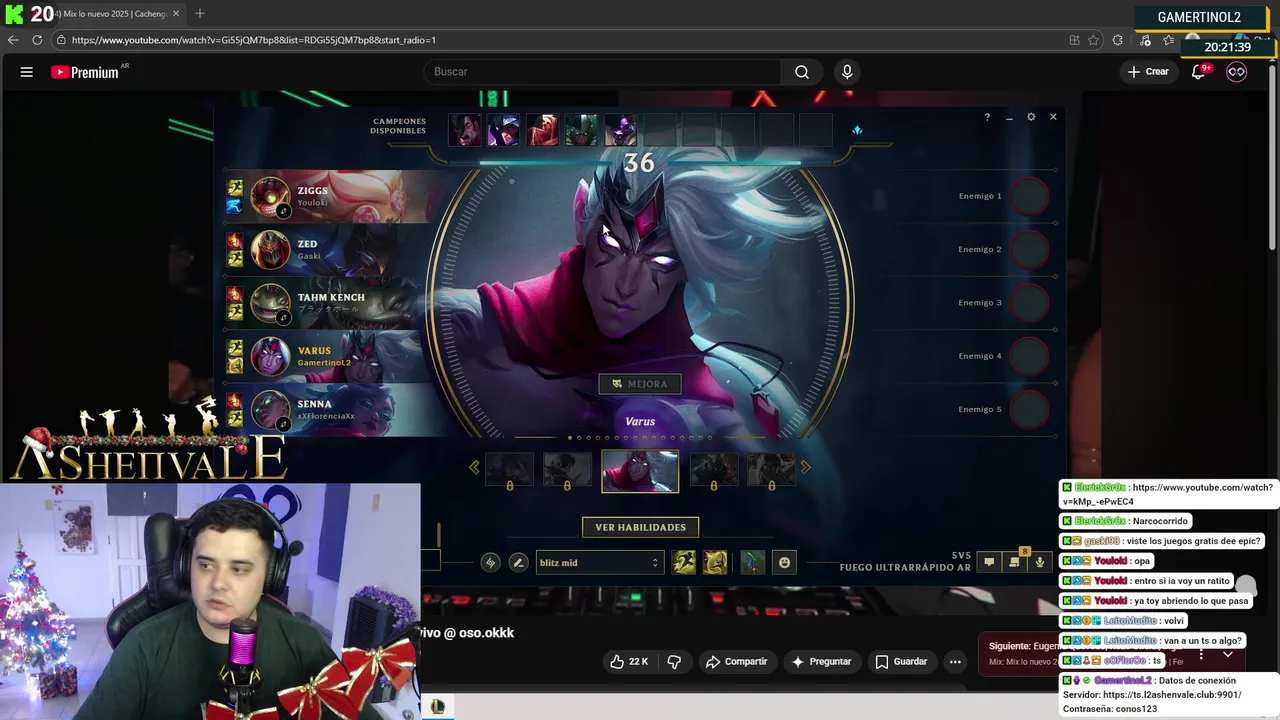Screen dimensions: 1280x720
Task: Click the Compartir share button
Action: [x=736, y=661]
